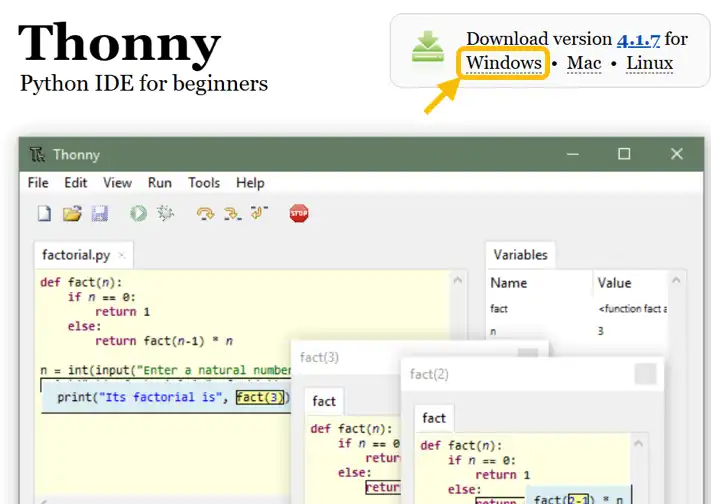Open the Run menu
The width and height of the screenshot is (711, 504).
pos(160,183)
